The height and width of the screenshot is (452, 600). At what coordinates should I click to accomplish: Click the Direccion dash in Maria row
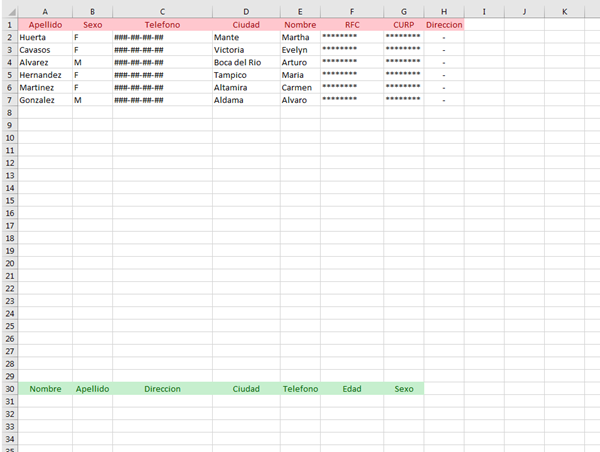(x=444, y=75)
